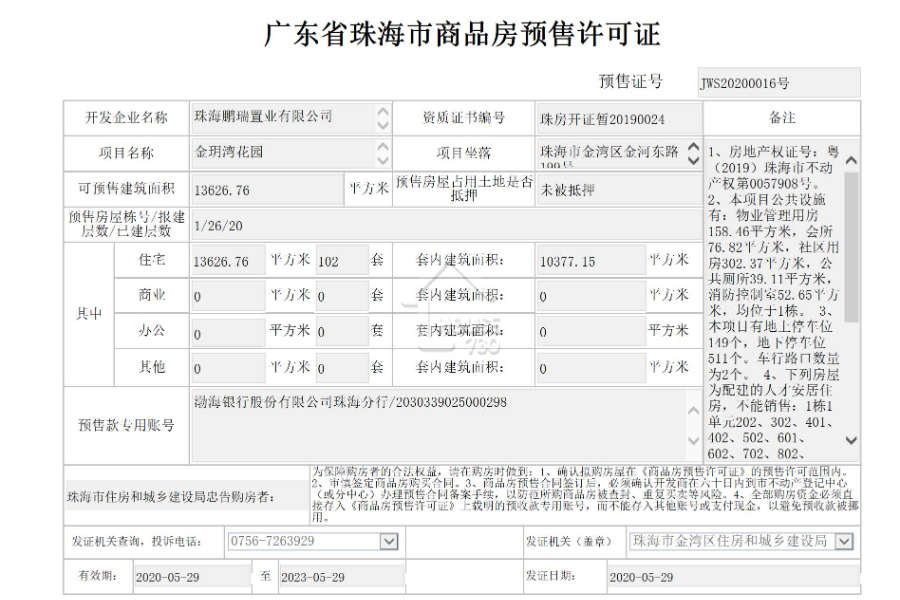The width and height of the screenshot is (900, 600).
Task: Click the 预售证号 label
Action: coord(630,82)
